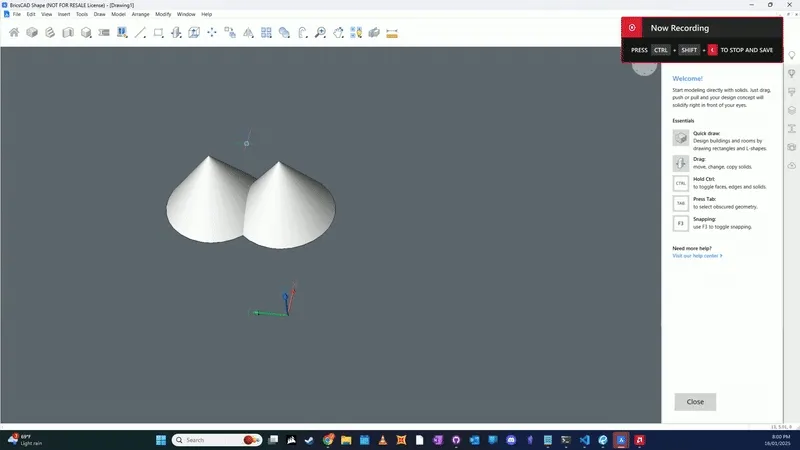Click the blue columns tool icon
The image size is (800, 450).
[122, 33]
